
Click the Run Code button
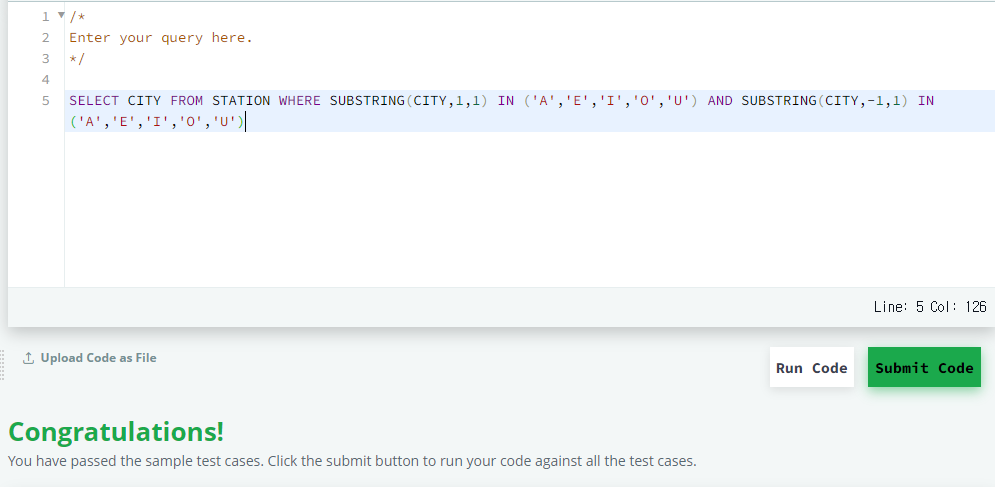pos(812,367)
